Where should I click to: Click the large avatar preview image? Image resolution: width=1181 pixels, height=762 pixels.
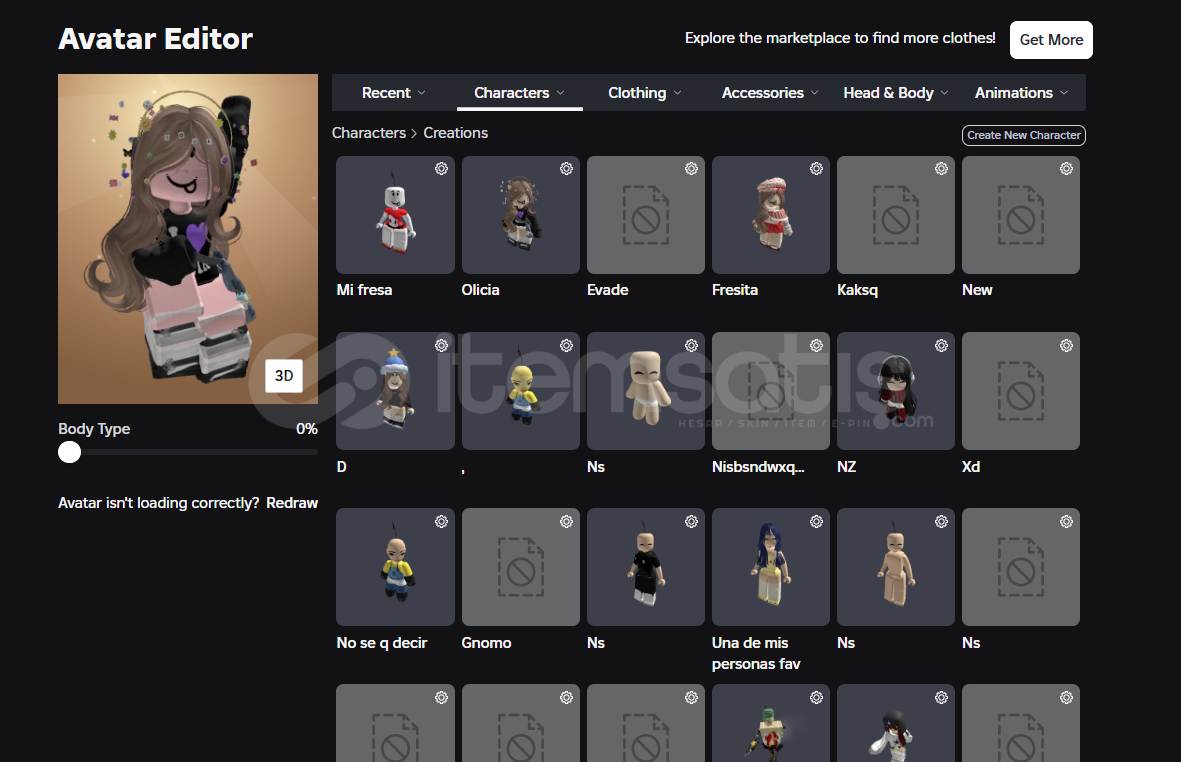pyautogui.click(x=188, y=239)
